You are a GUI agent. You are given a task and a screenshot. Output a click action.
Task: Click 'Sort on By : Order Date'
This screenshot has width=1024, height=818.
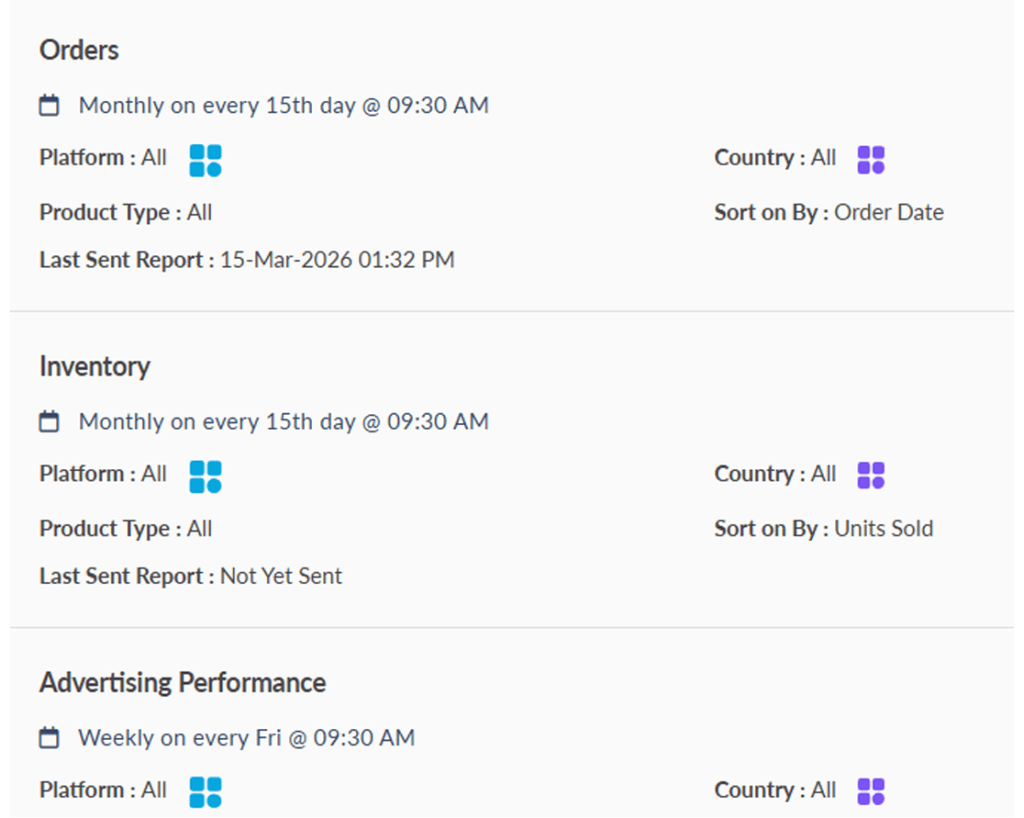point(829,212)
